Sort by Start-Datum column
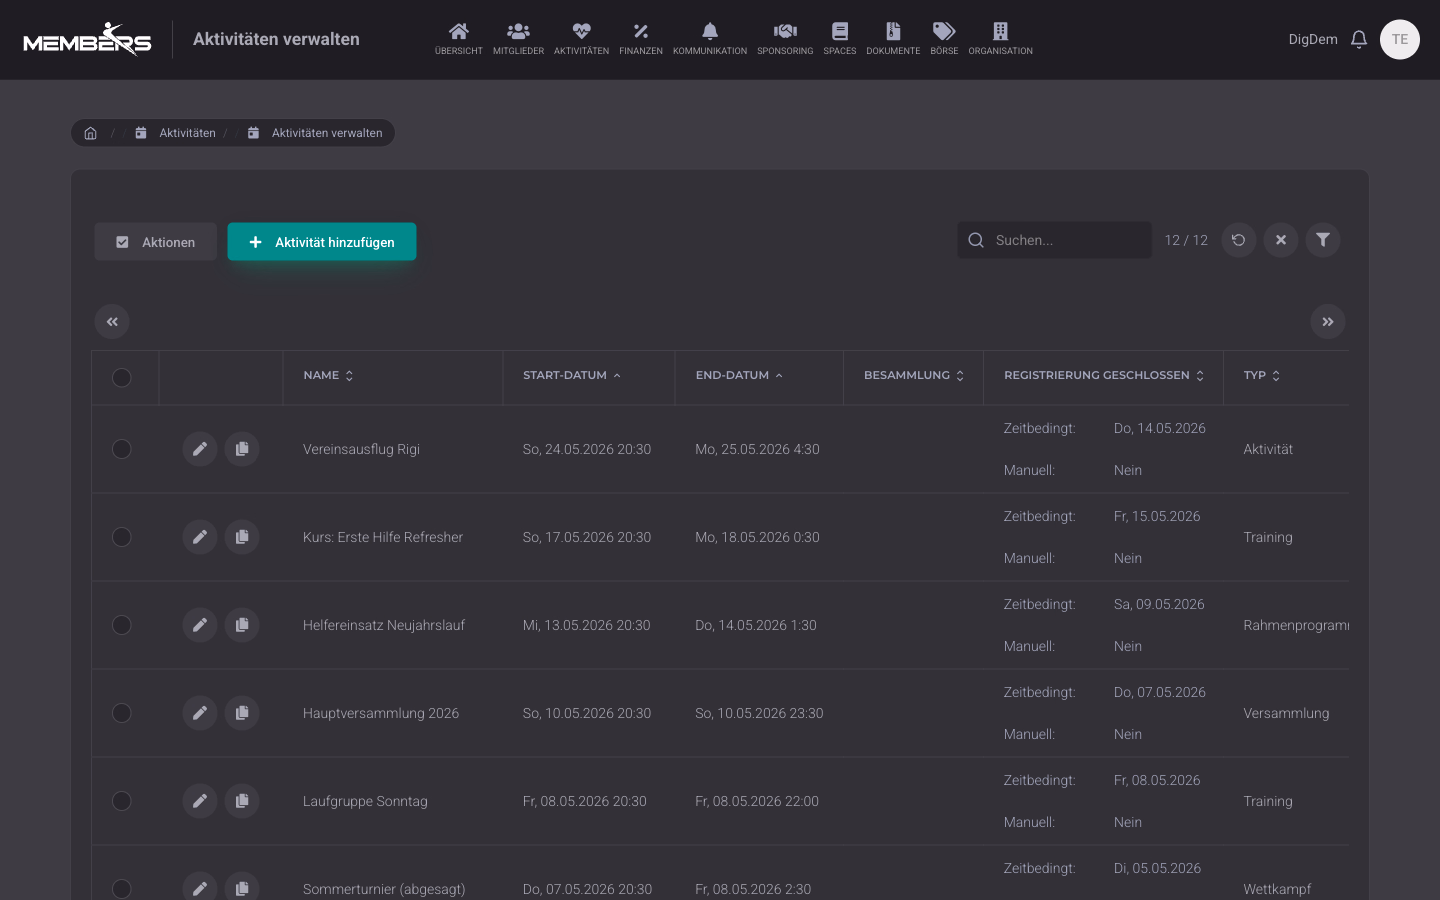This screenshot has width=1440, height=900. coord(572,376)
